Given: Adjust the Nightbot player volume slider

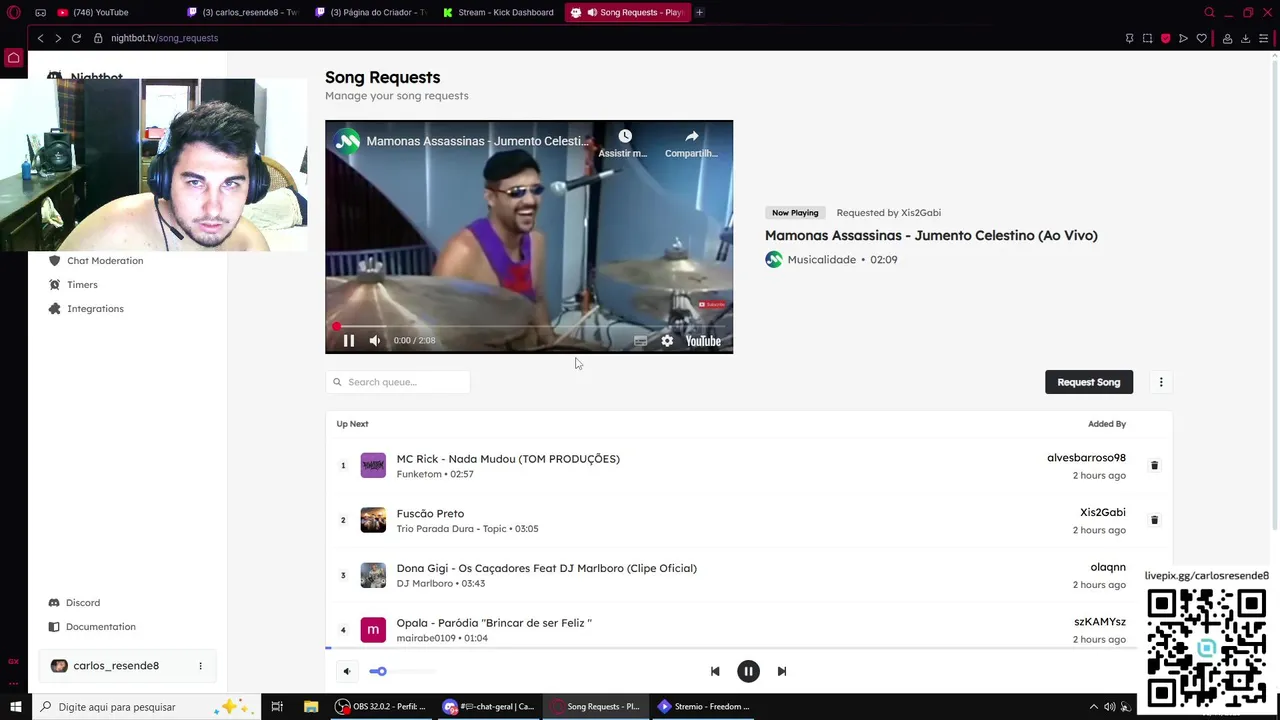Looking at the screenshot, I should 403,672.
